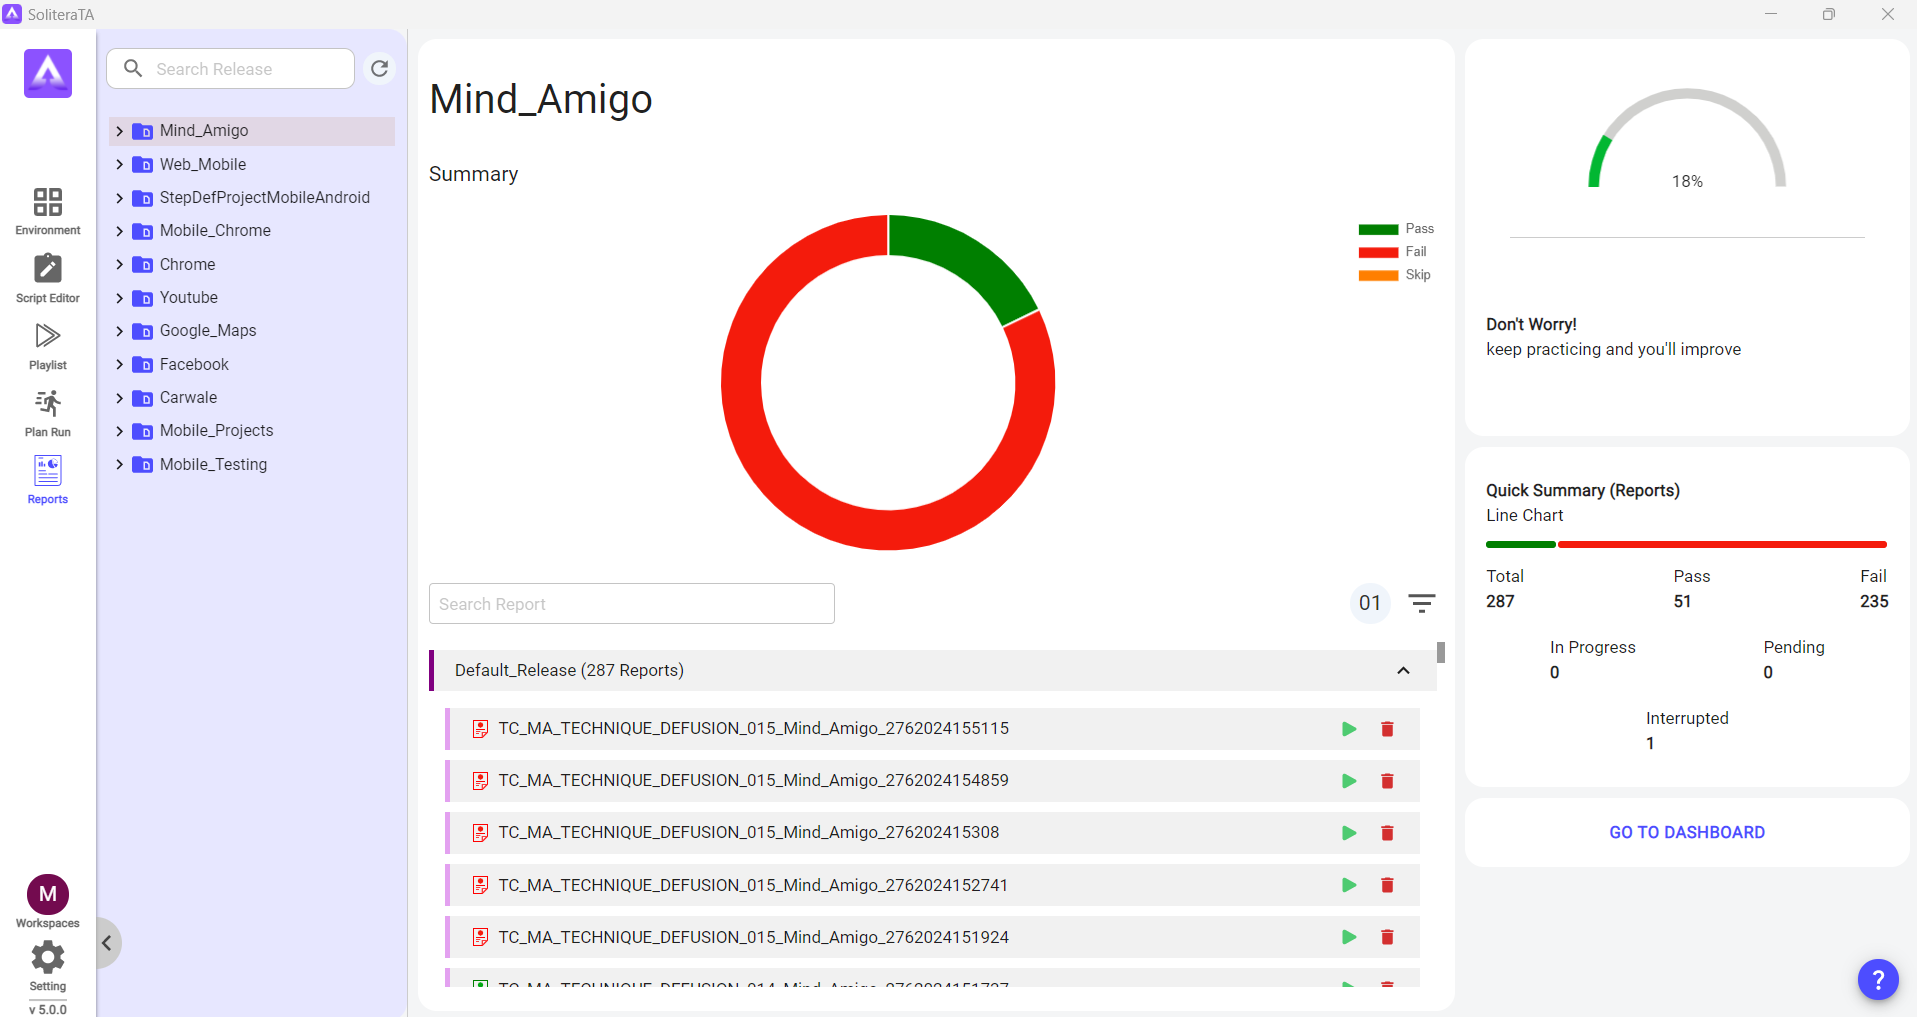Expand the Mobile_Testing tree node
Screen dimensions: 1917x1017
click(119, 464)
